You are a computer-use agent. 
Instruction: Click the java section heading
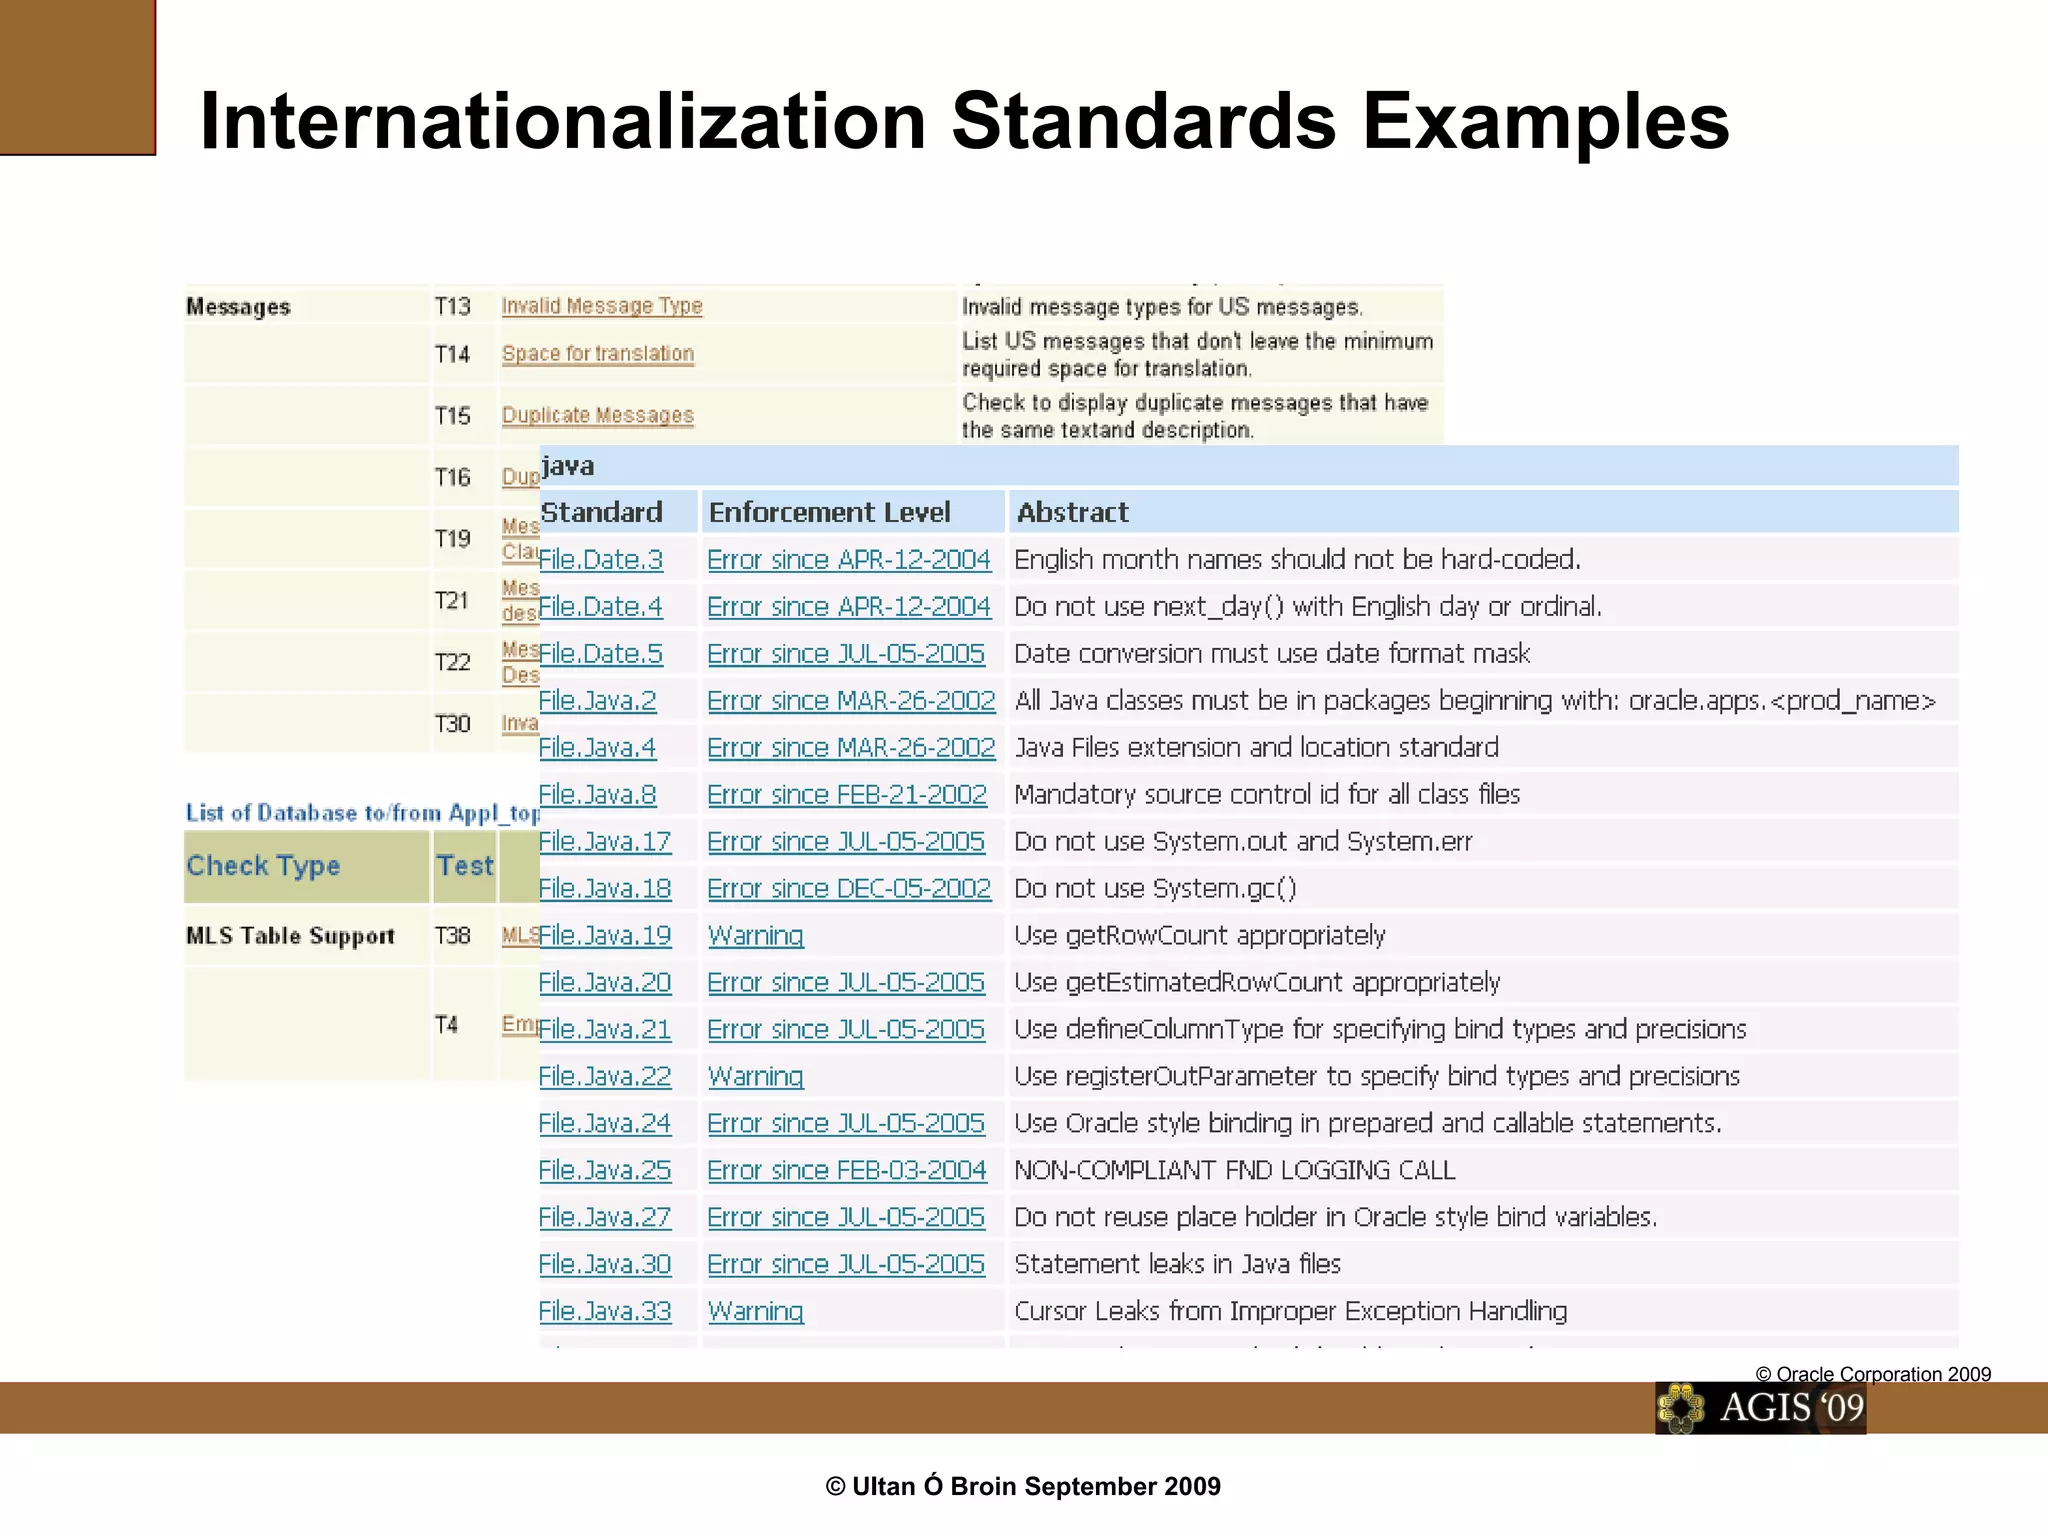pos(567,466)
